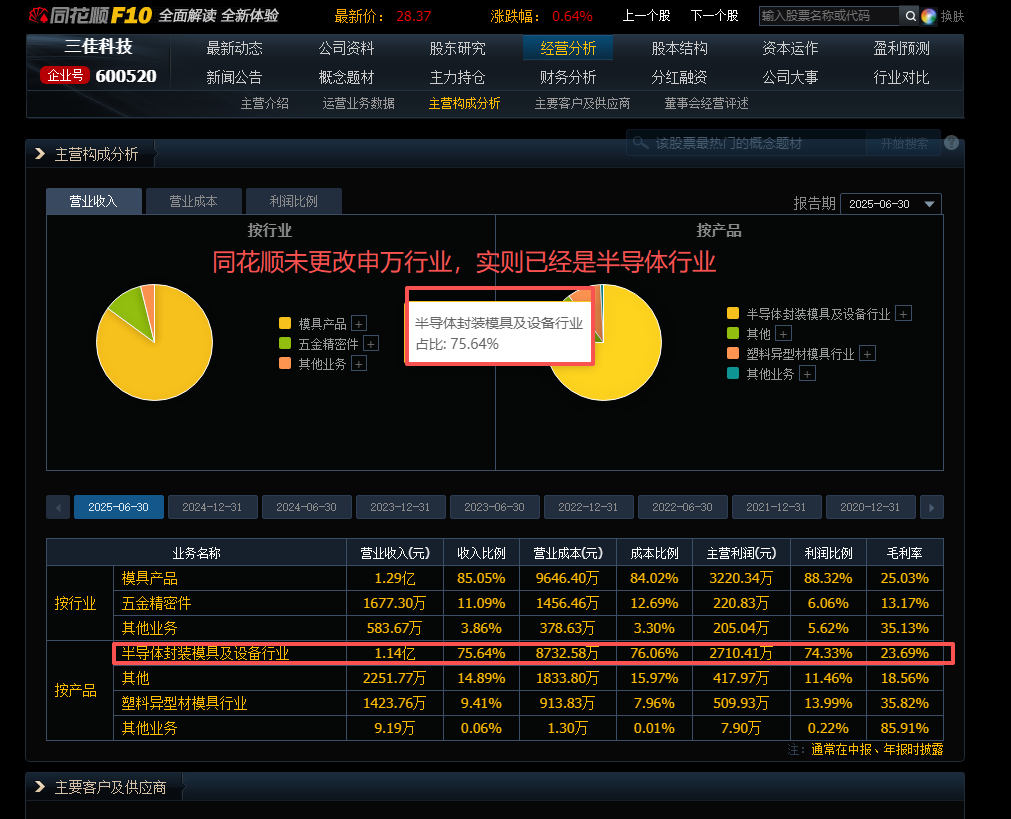This screenshot has width=1011, height=819.
Task: Open the 财务分析 menu item
Action: [x=568, y=77]
